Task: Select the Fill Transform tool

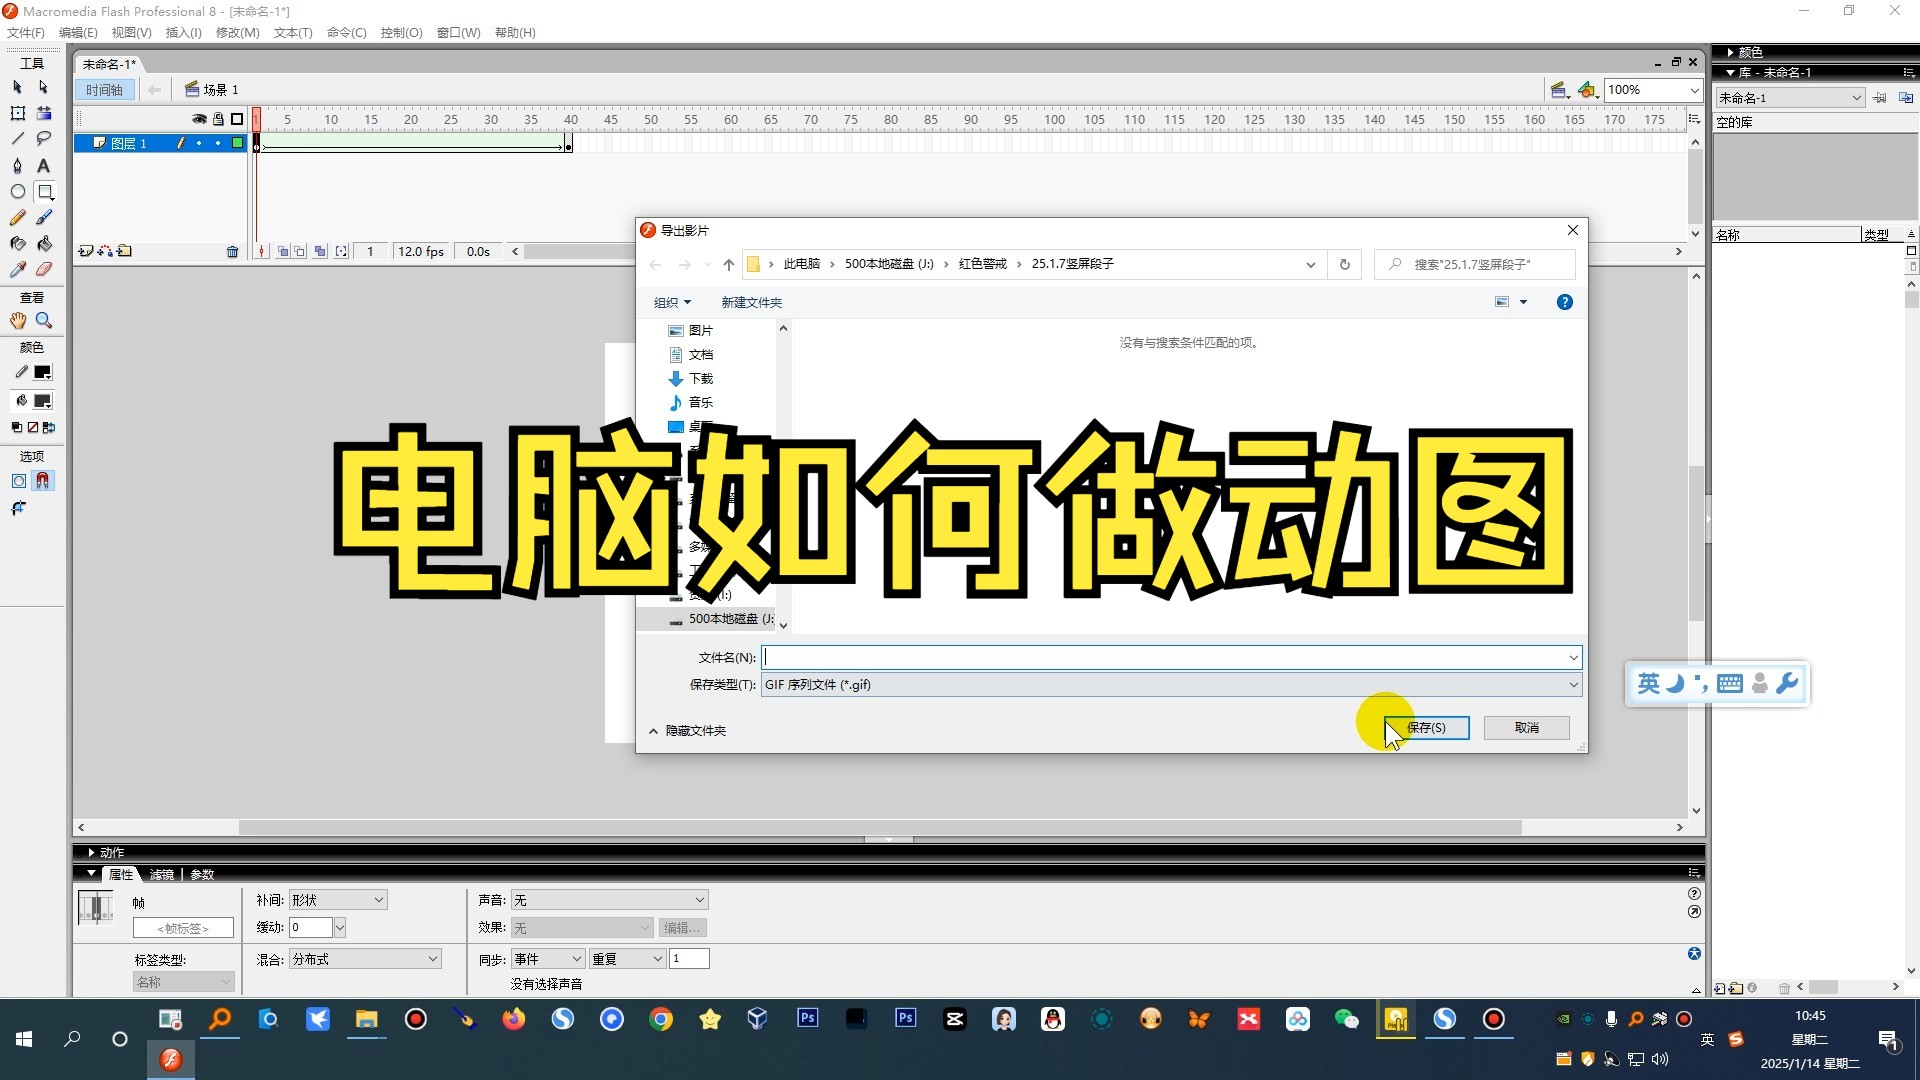Action: (x=44, y=113)
